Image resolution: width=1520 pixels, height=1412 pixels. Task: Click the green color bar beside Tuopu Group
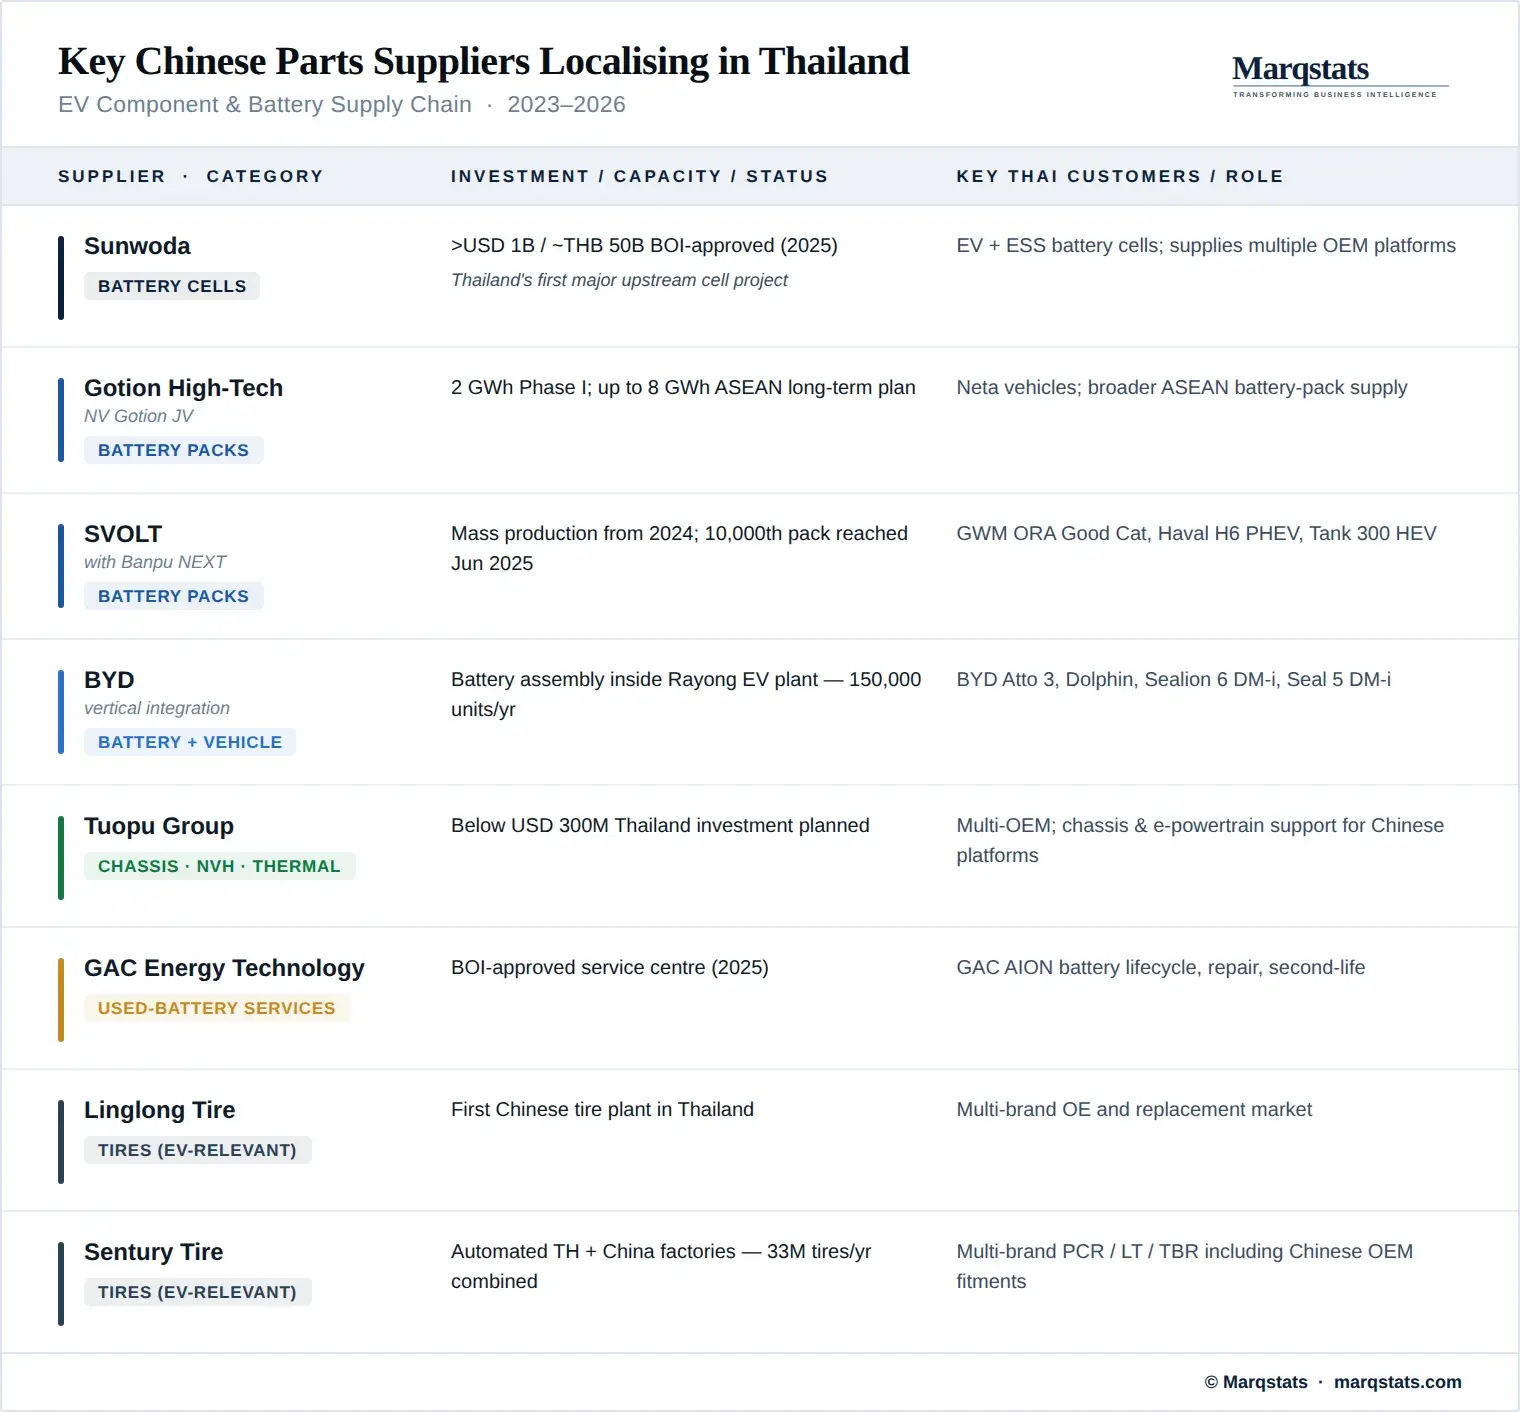pos(61,858)
